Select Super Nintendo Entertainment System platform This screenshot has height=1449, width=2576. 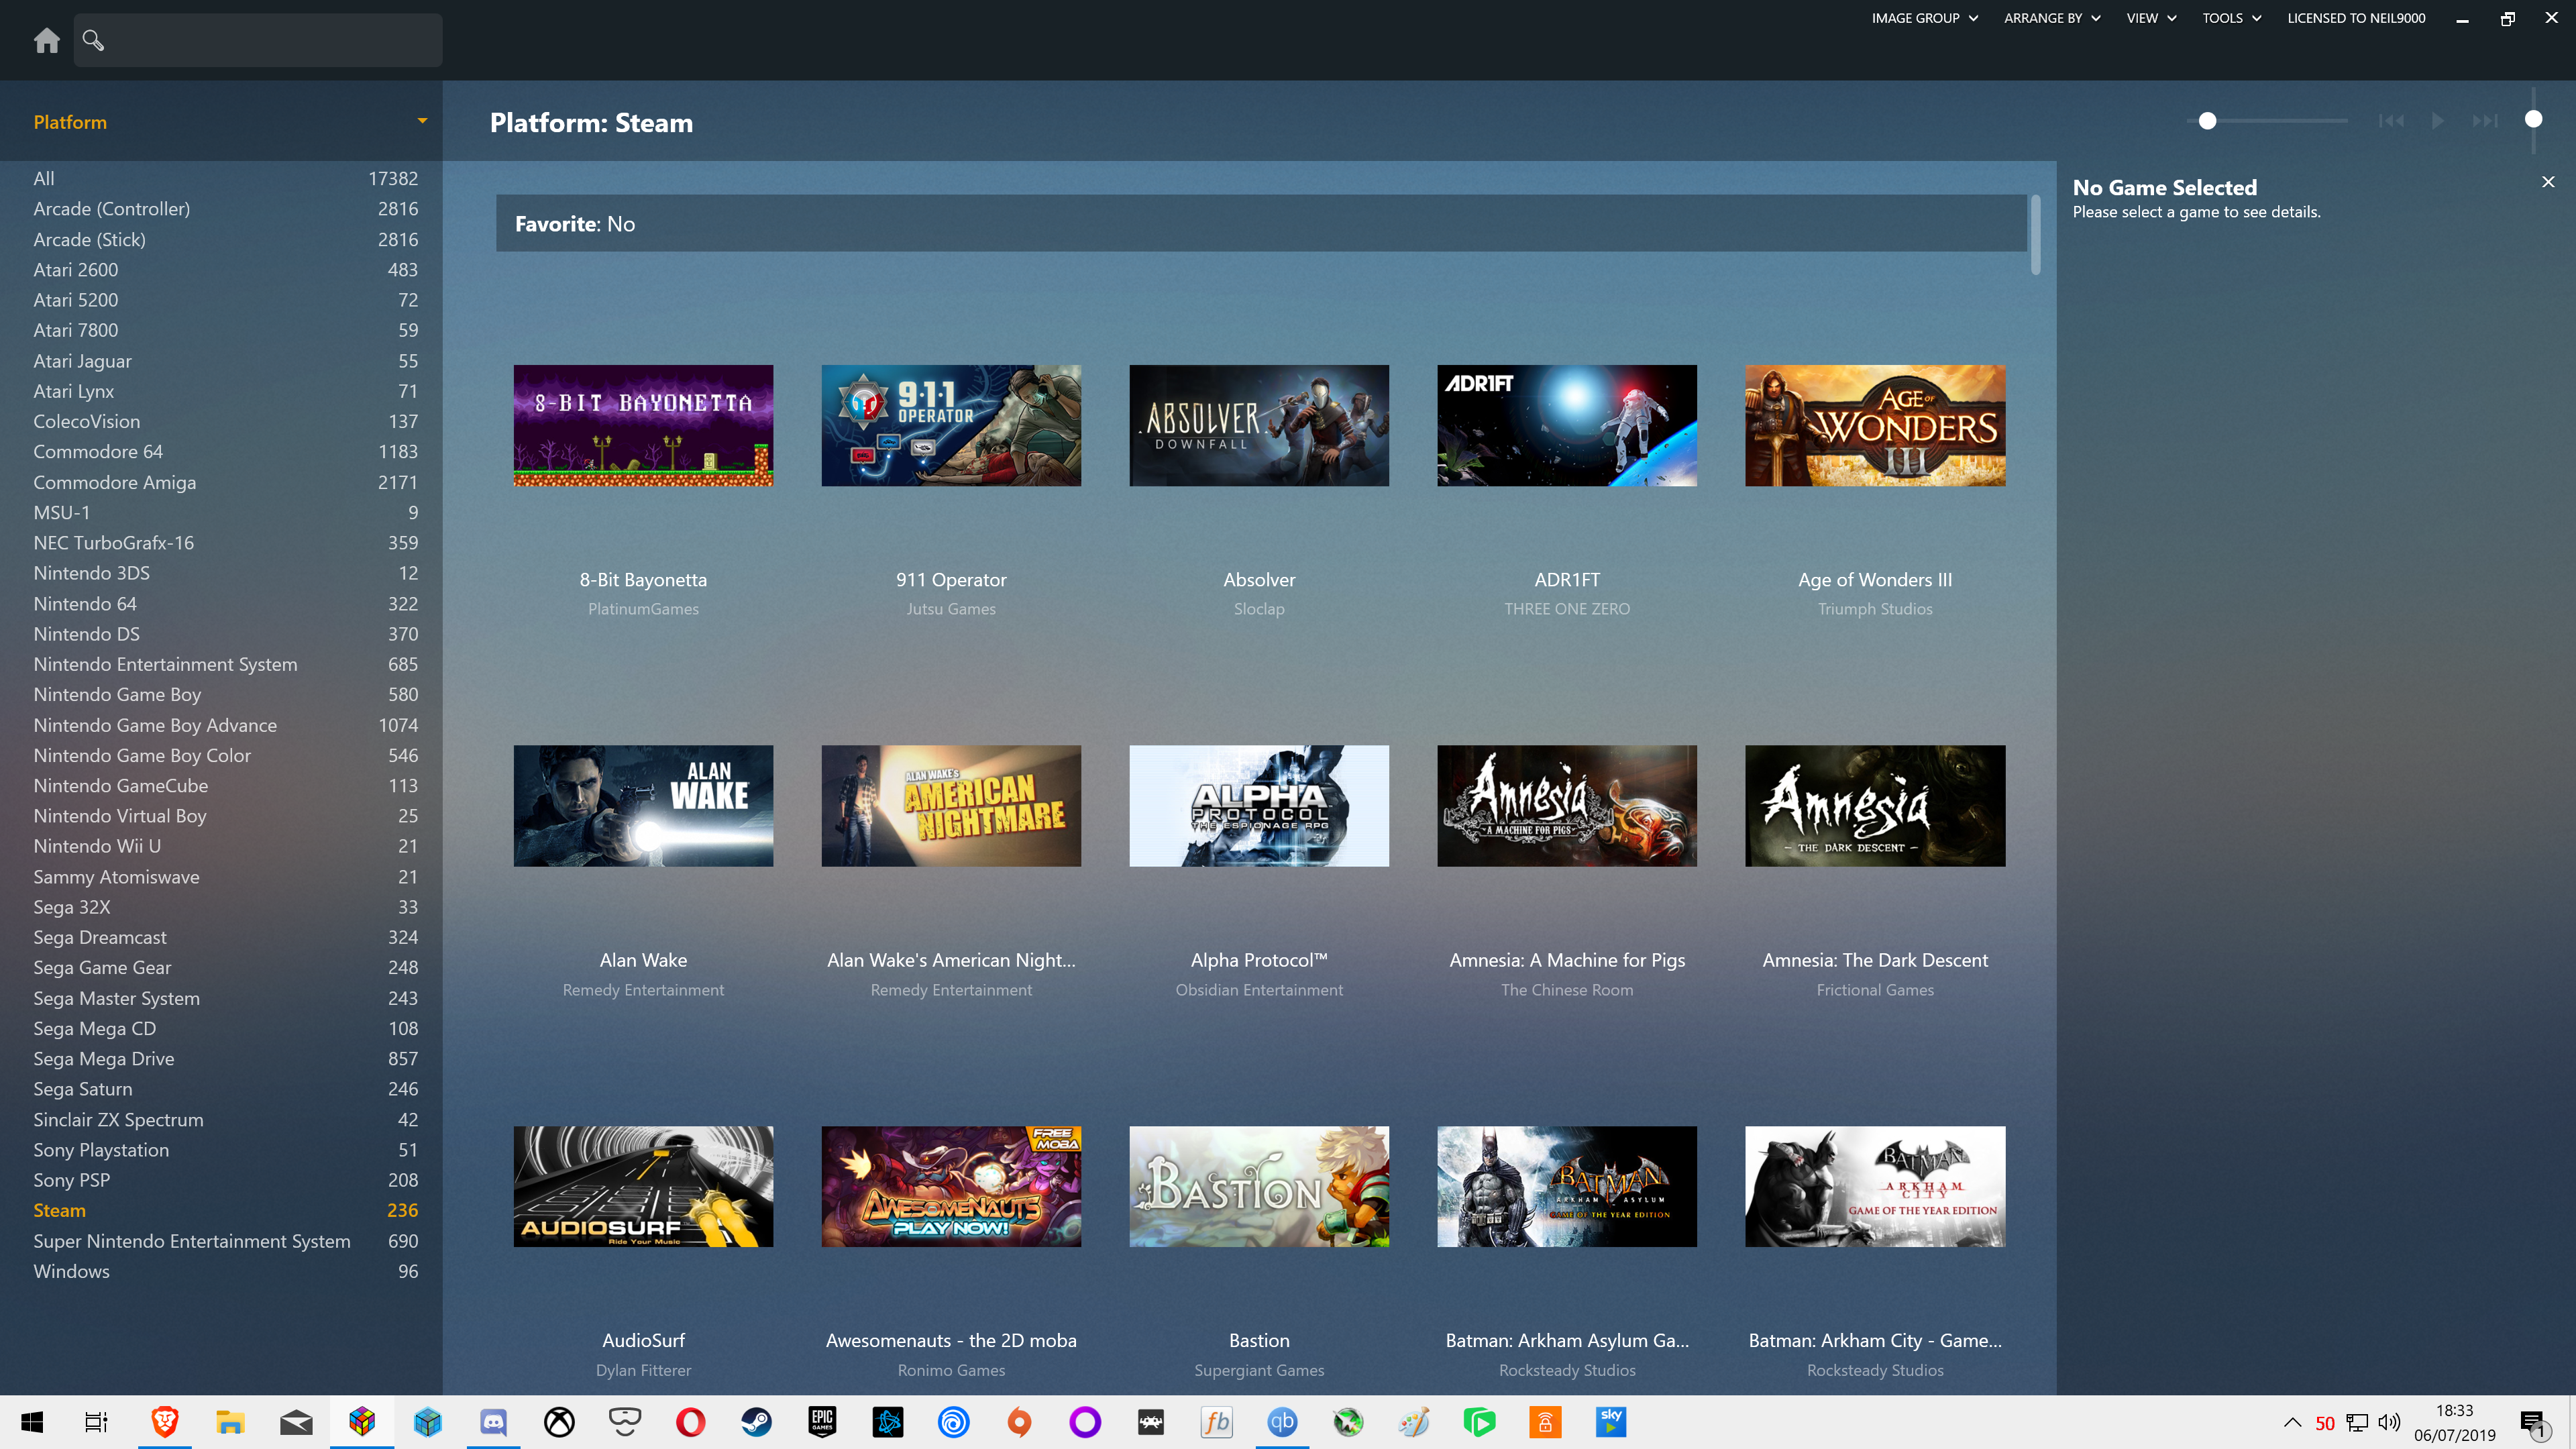(x=225, y=1241)
